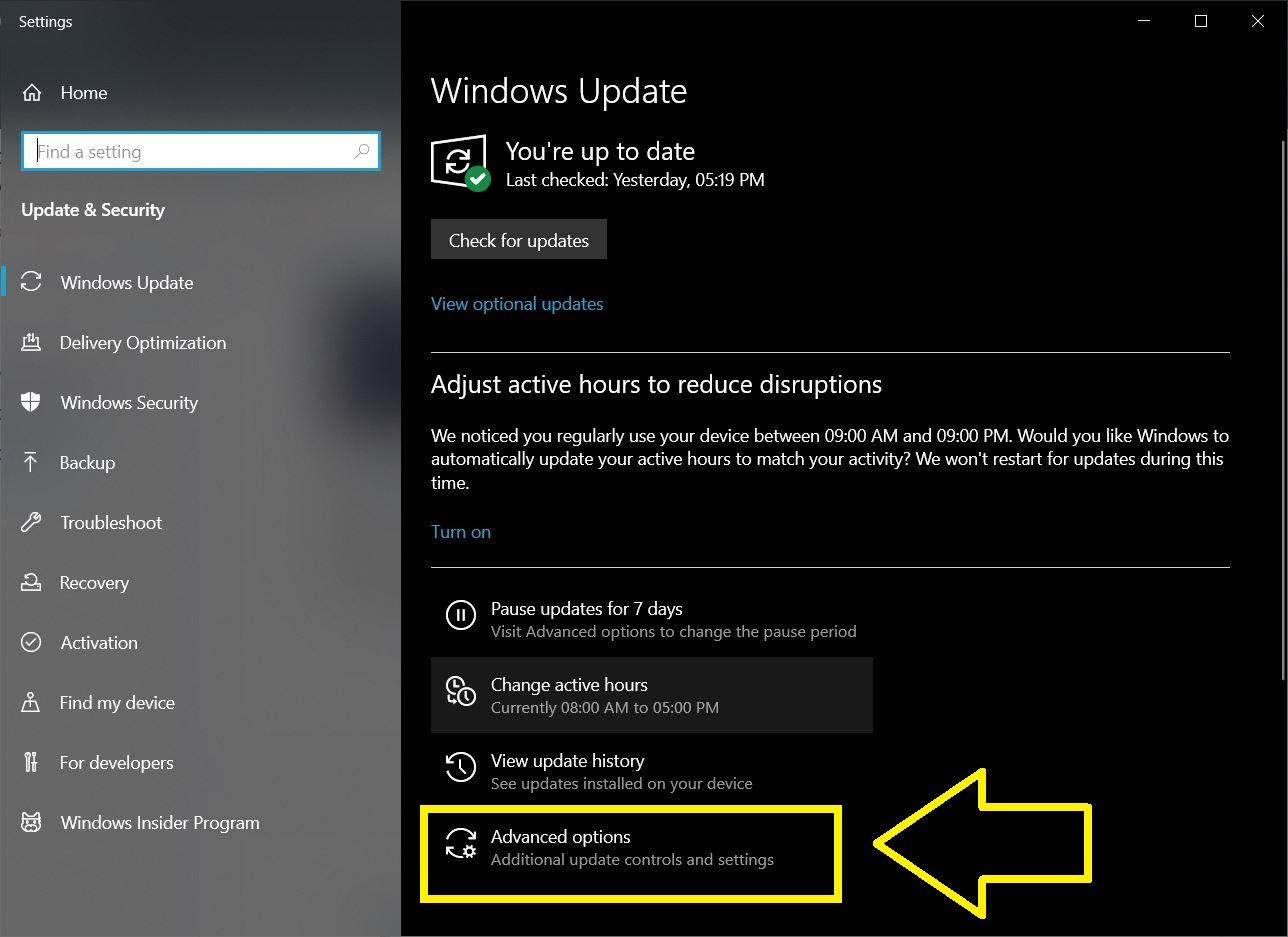This screenshot has height=937, width=1288.
Task: Click the search magnifier icon
Action: pos(362,151)
